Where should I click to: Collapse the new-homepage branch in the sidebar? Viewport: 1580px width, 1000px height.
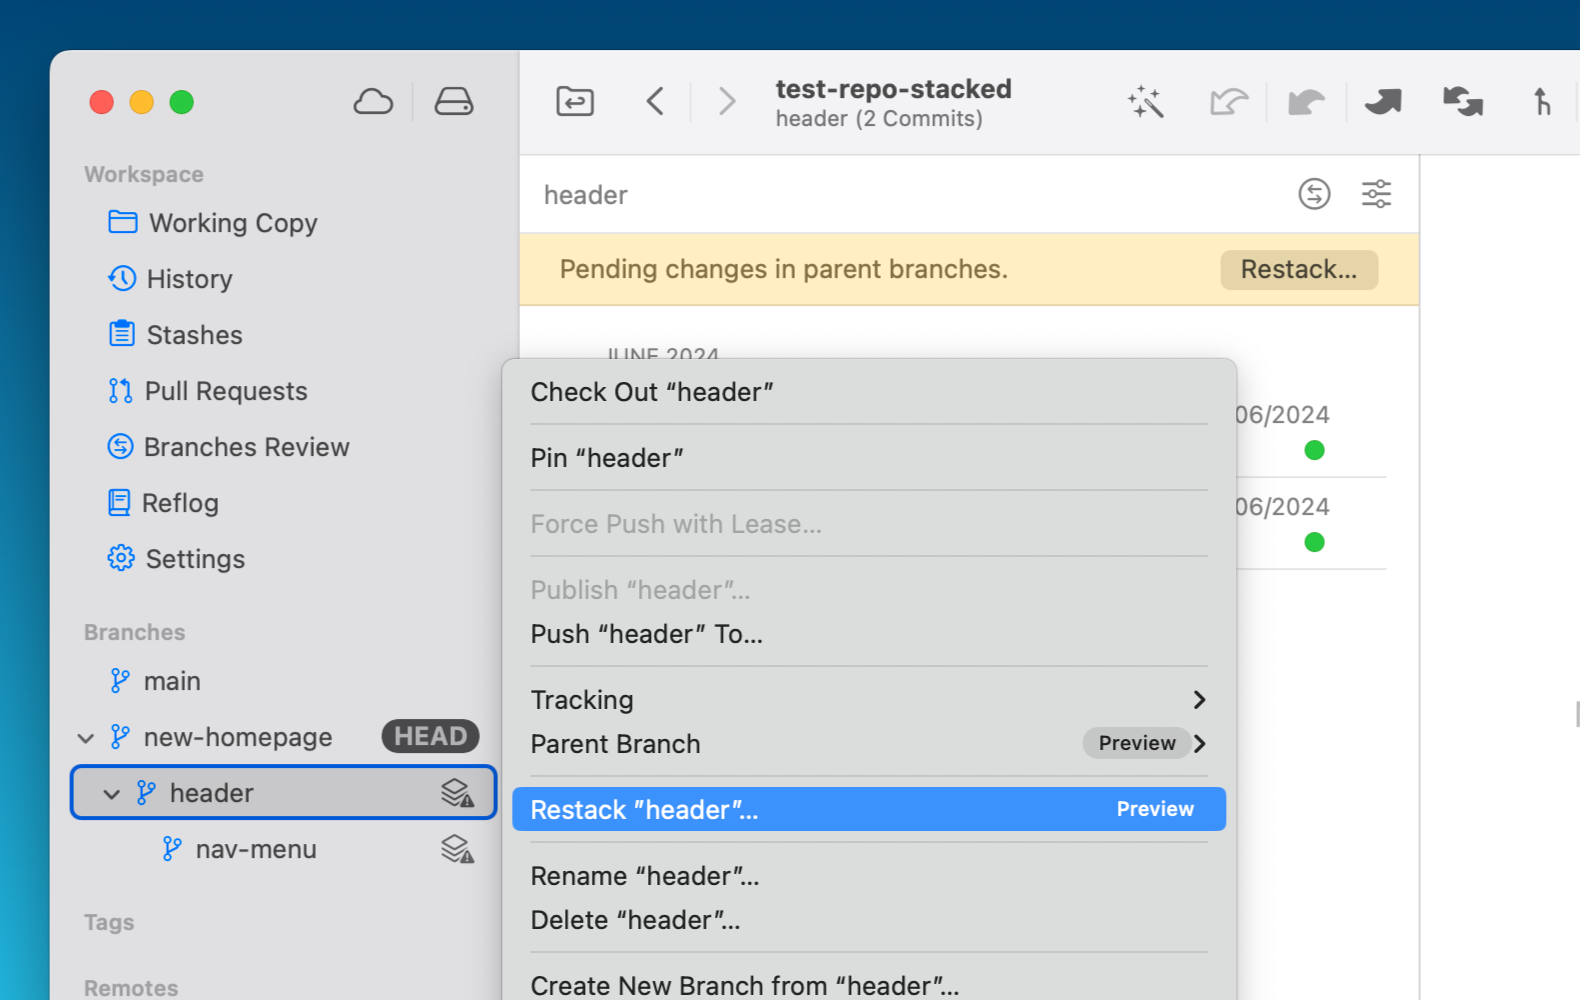tap(86, 737)
